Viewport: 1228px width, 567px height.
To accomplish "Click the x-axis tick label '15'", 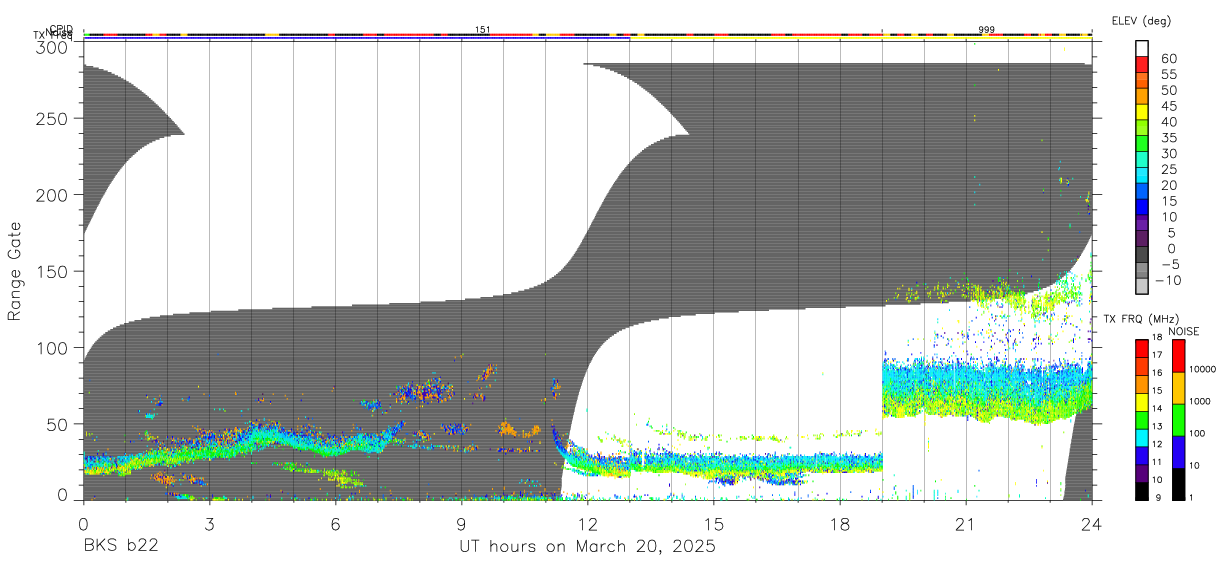I will click(x=713, y=524).
